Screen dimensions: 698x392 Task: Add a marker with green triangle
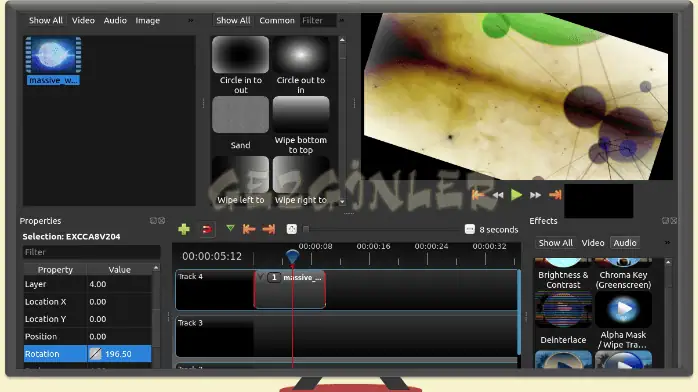tap(230, 229)
